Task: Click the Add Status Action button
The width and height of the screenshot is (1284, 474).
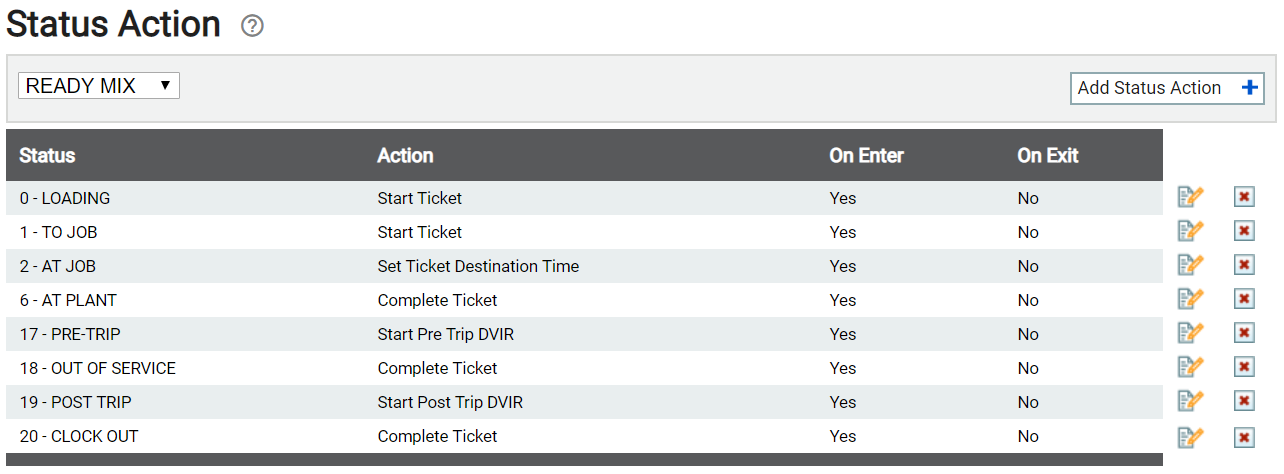Action: click(1167, 88)
